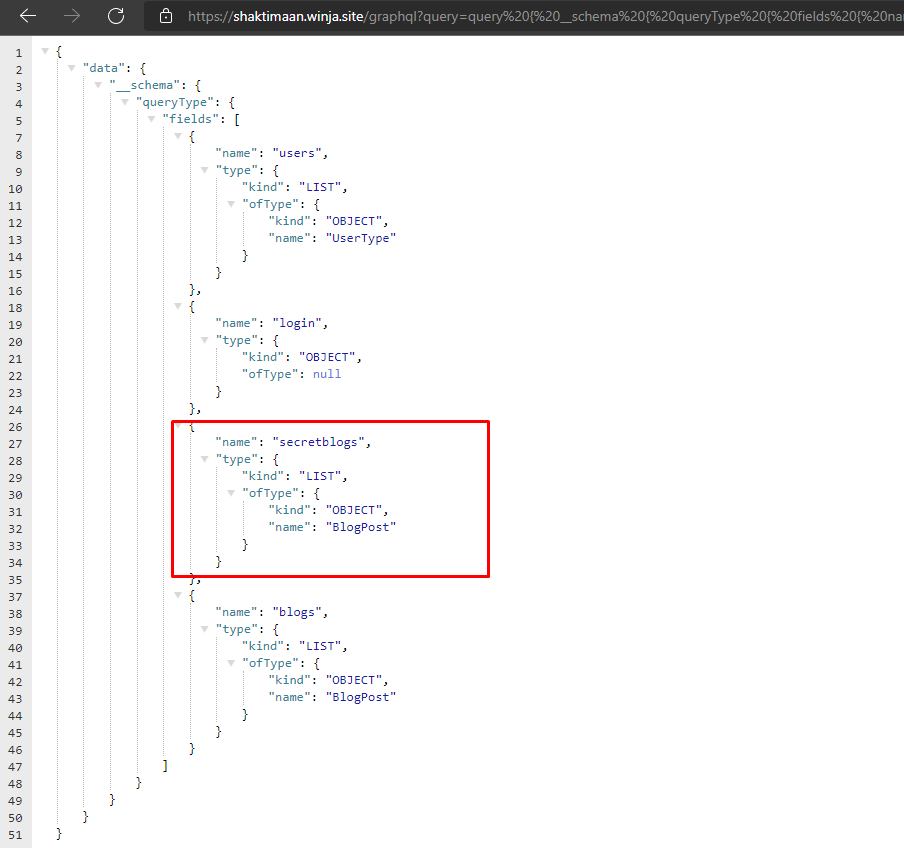This screenshot has width=904, height=850.
Task: Collapse the "queryType" object
Action: (125, 102)
